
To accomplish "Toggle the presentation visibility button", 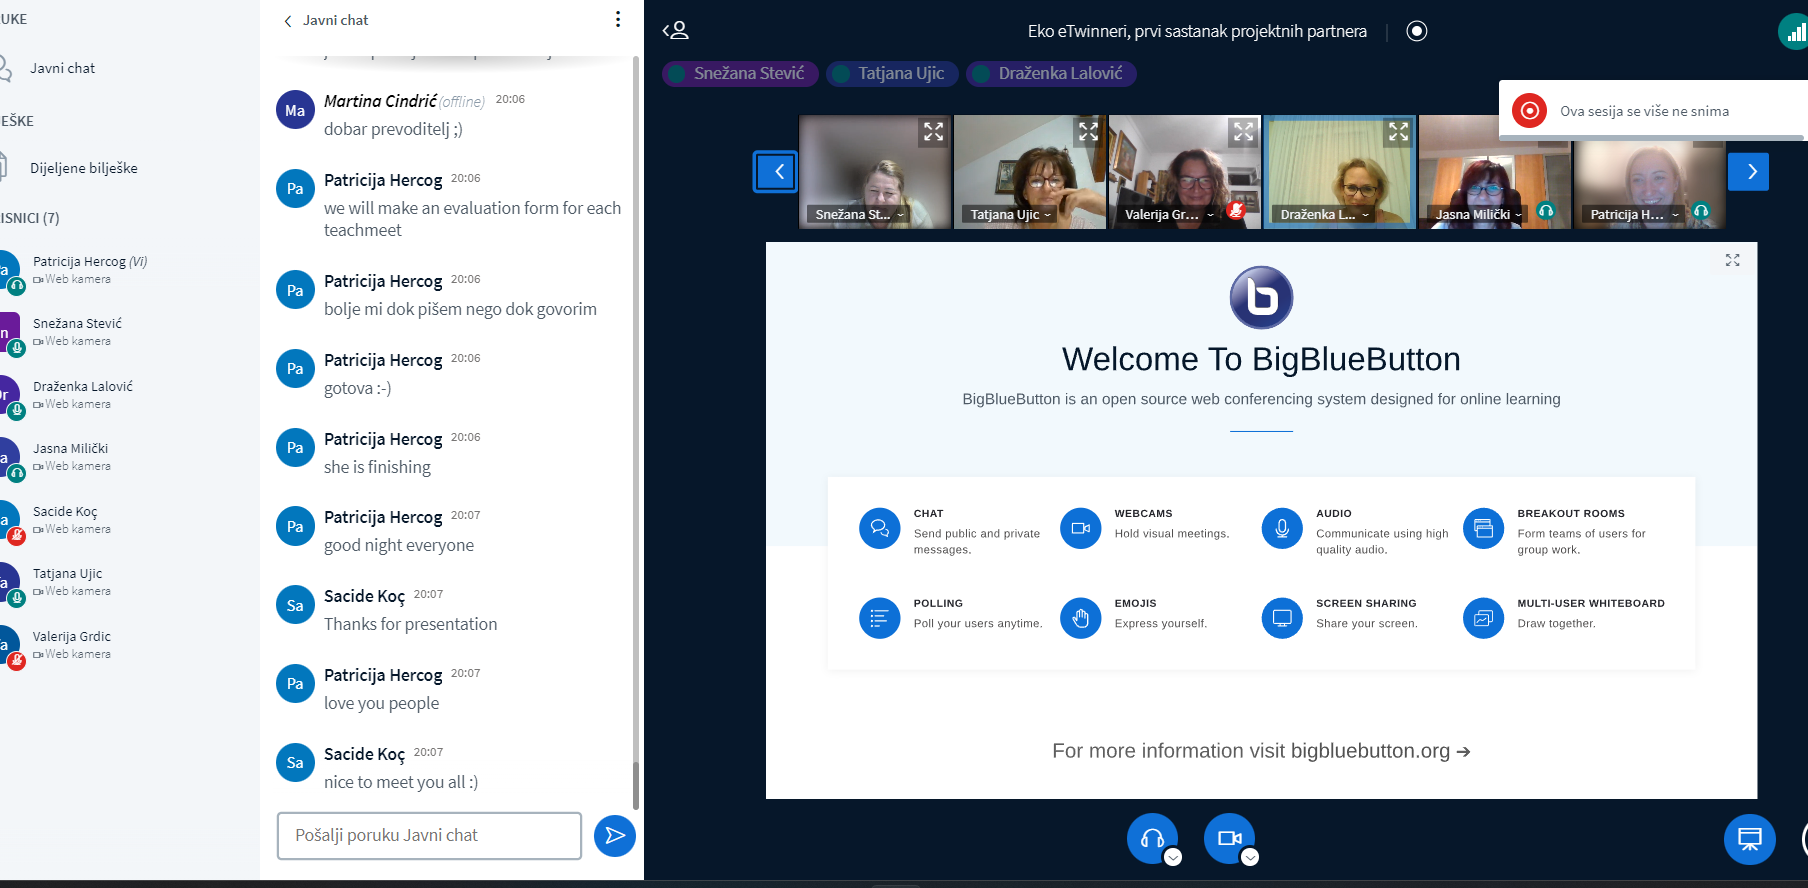I will point(1750,839).
